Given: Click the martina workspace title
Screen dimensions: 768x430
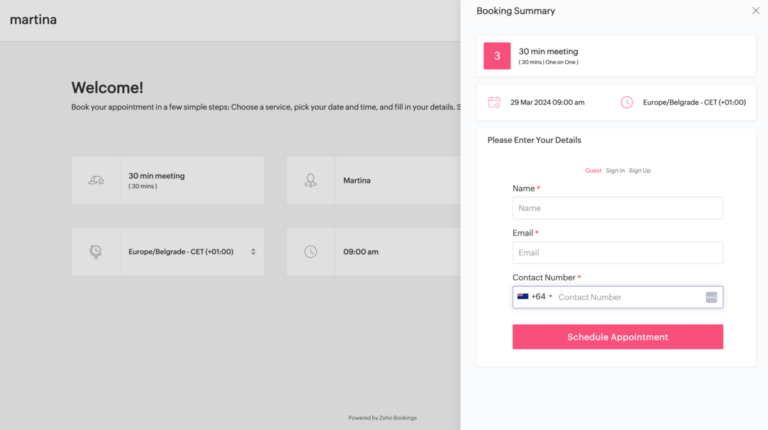Looking at the screenshot, I should [33, 19].
